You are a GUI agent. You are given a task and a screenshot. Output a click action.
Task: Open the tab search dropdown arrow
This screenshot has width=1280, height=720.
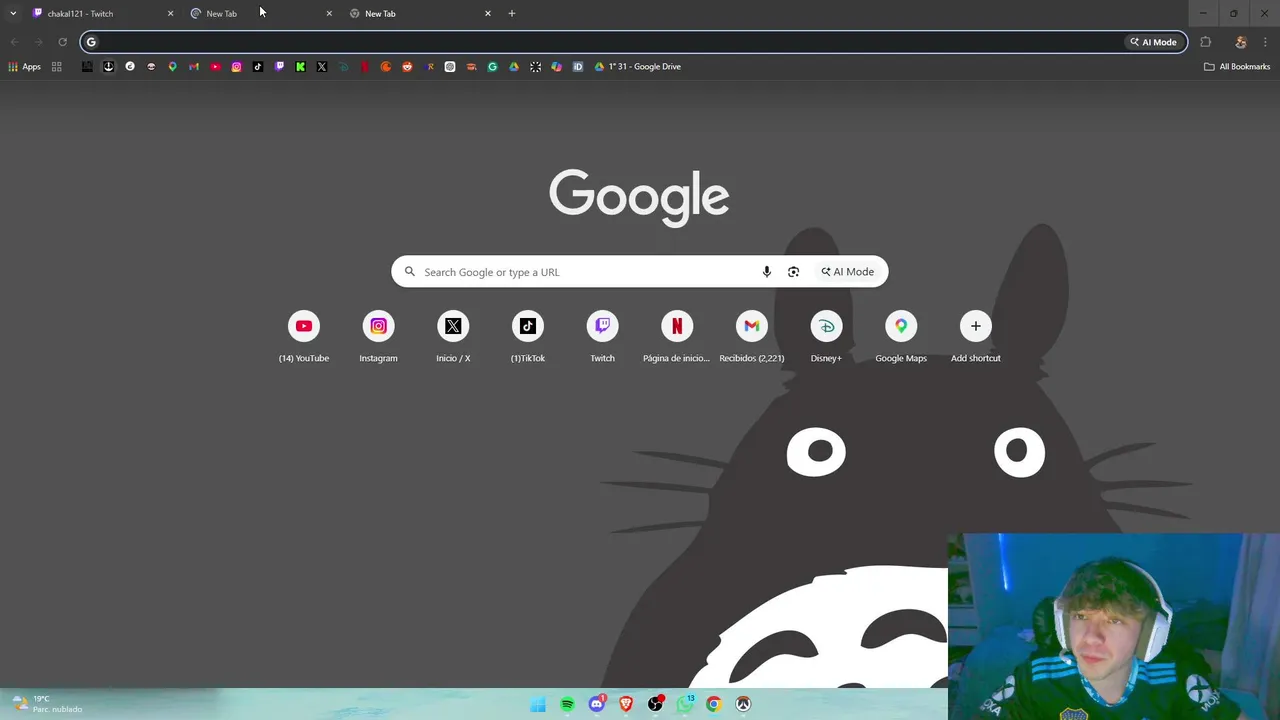point(13,13)
